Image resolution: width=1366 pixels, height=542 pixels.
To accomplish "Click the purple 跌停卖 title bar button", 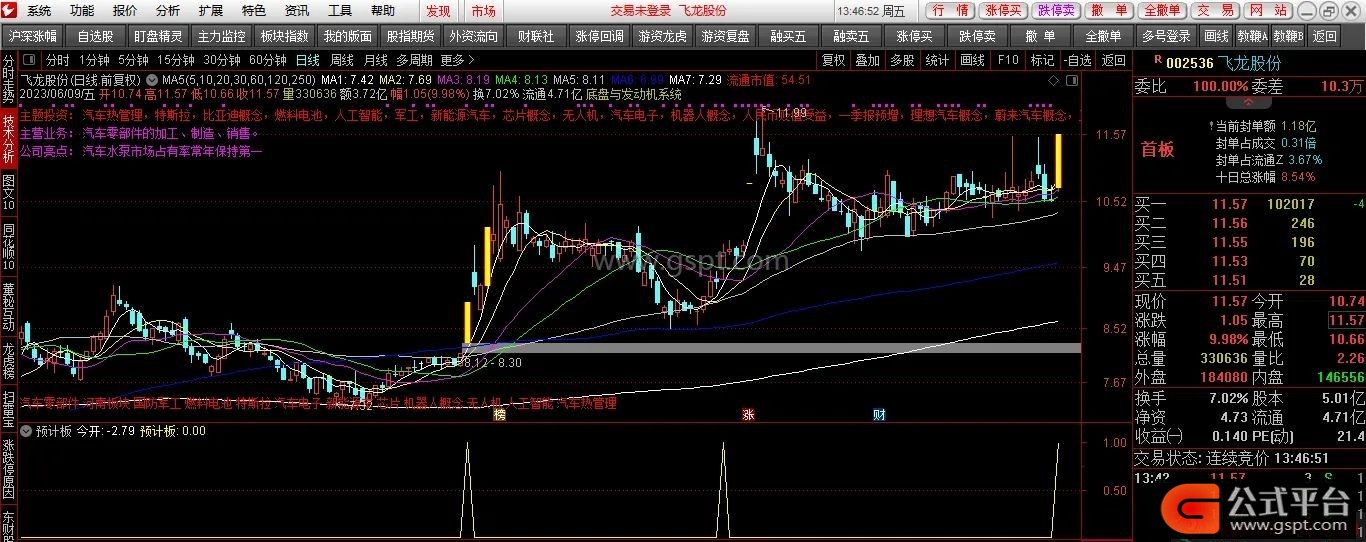I will pyautogui.click(x=1056, y=11).
